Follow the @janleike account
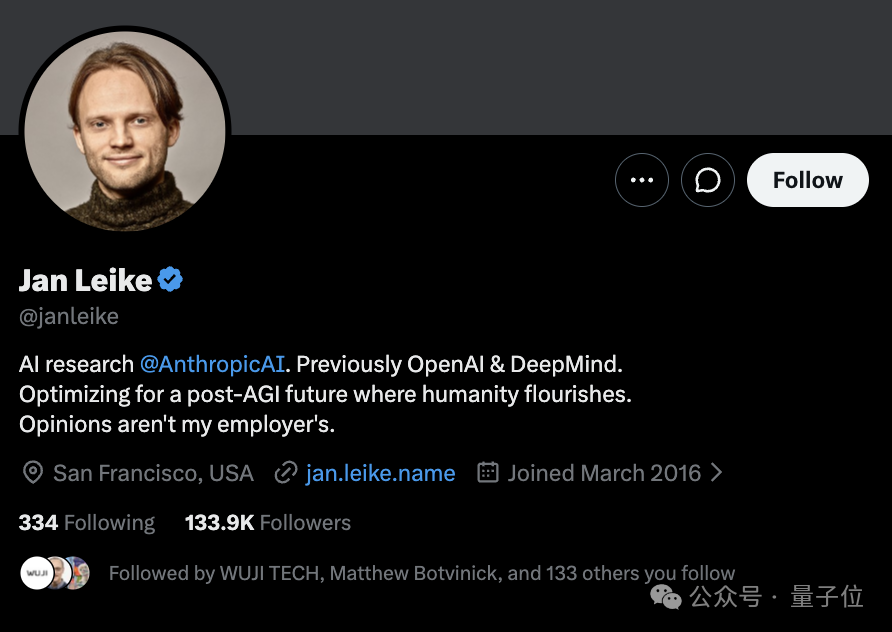The image size is (892, 632). [807, 180]
